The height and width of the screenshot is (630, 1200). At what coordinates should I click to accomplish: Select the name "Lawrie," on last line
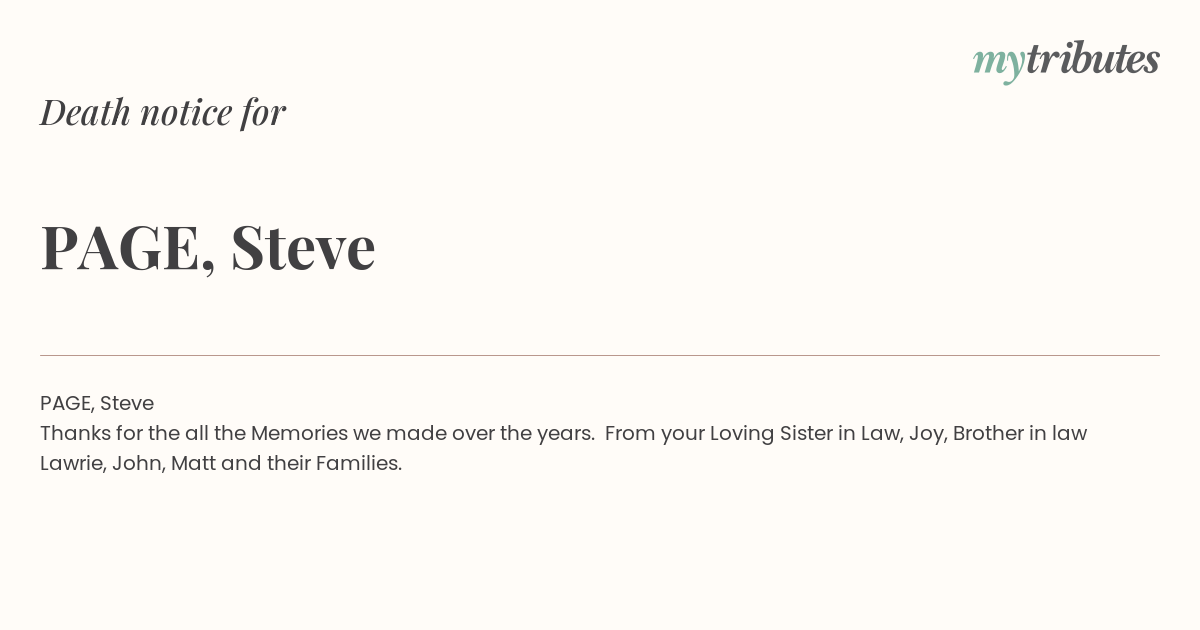pyautogui.click(x=73, y=463)
